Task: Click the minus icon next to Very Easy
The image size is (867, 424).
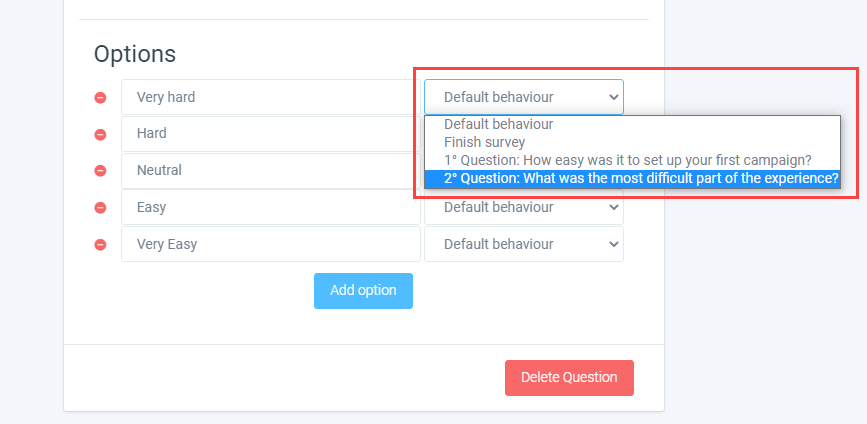Action: point(100,245)
